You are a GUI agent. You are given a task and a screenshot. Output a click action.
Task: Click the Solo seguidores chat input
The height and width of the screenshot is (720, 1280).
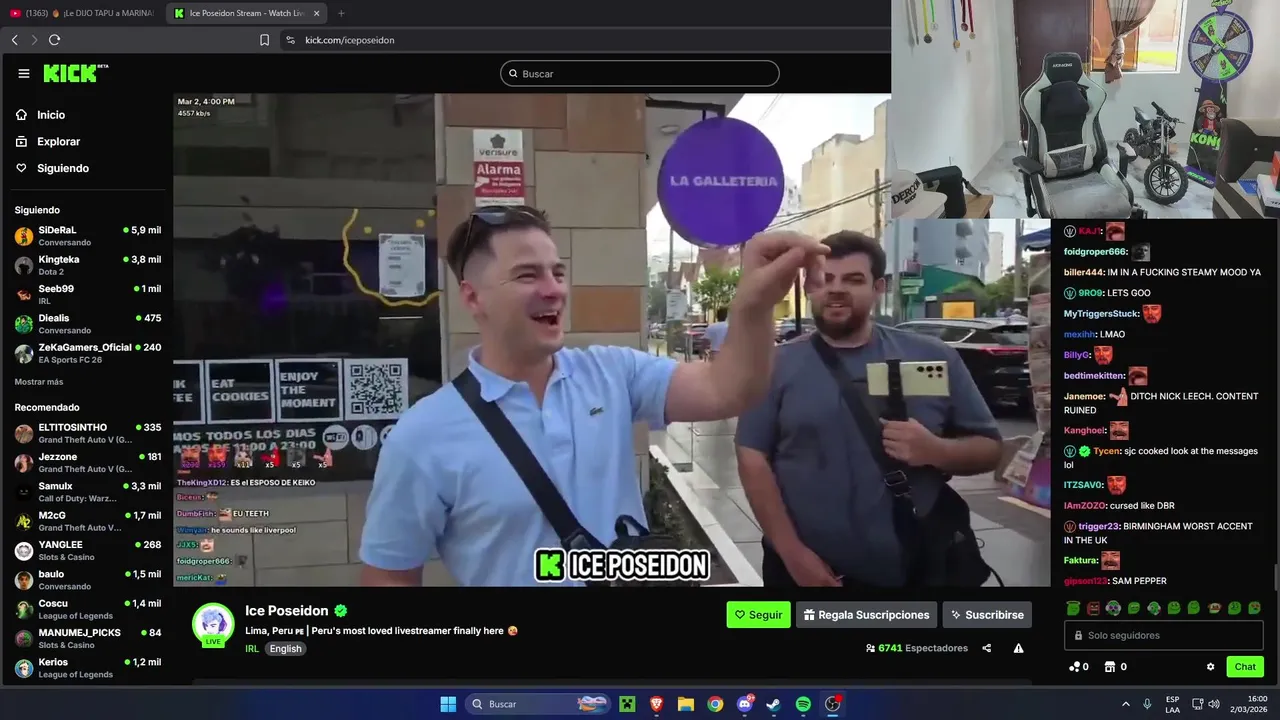tap(1165, 635)
